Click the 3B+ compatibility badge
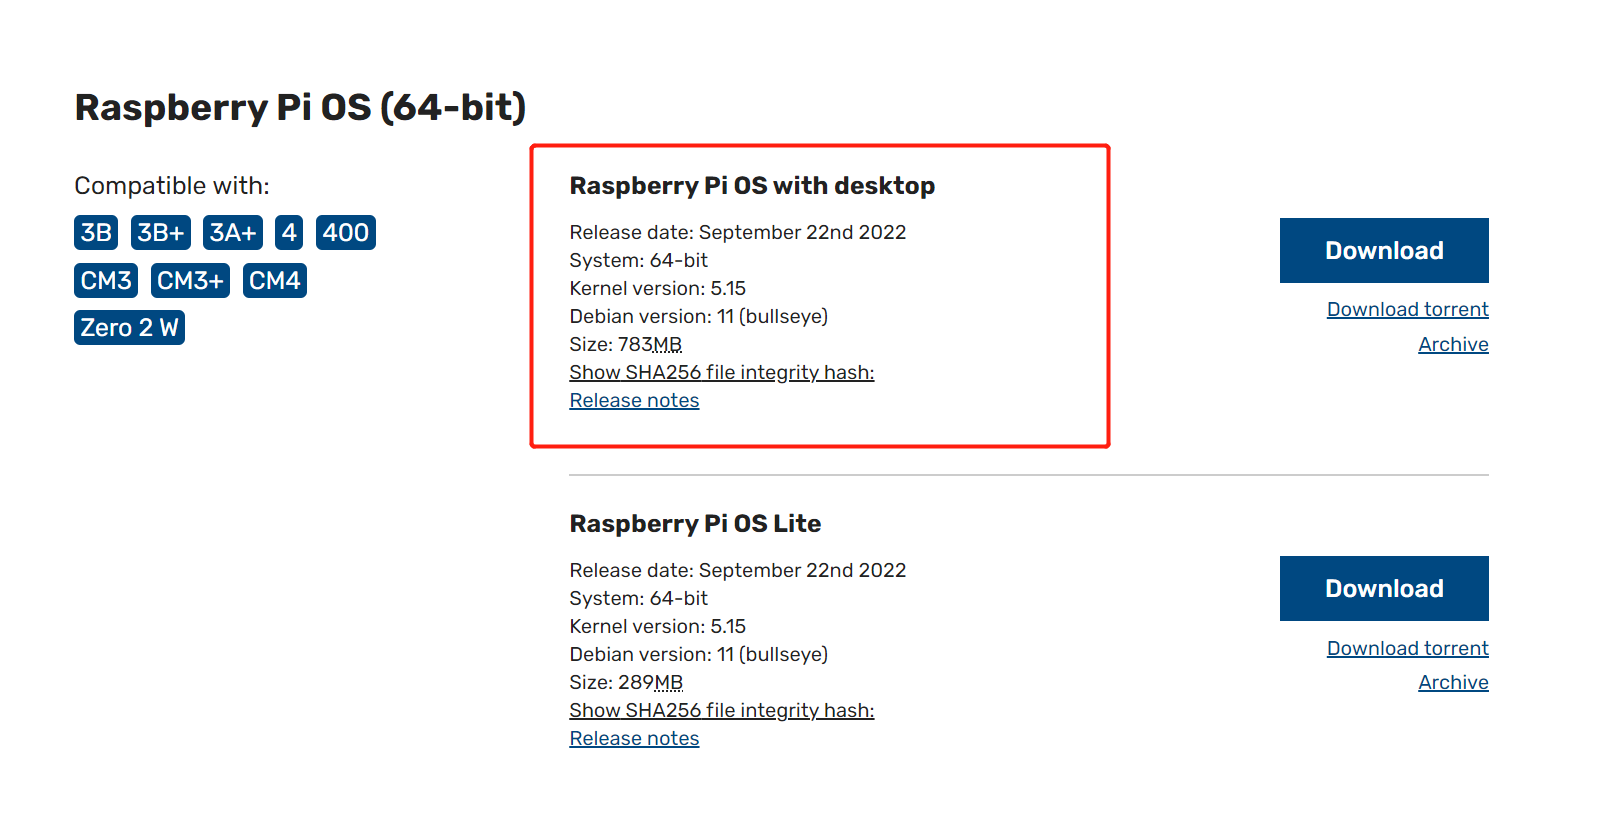 tap(160, 232)
